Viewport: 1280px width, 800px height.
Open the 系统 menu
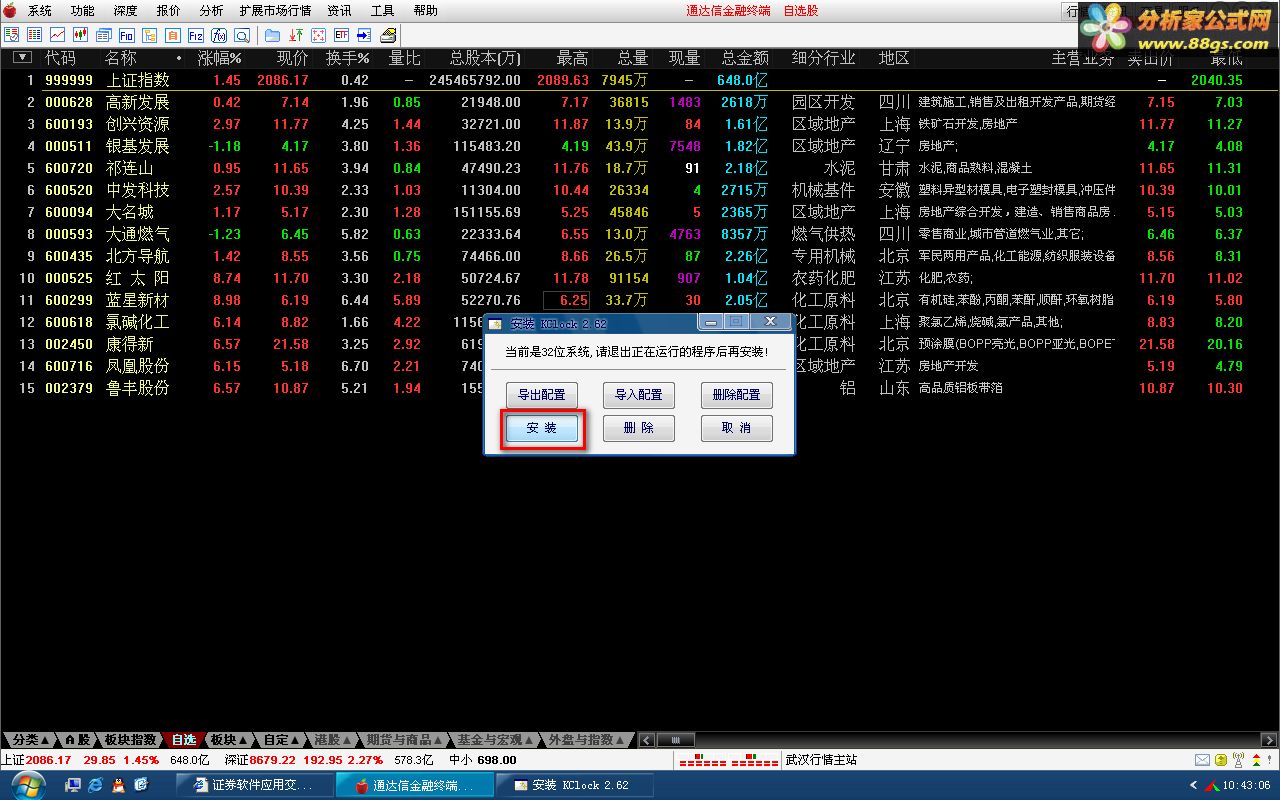pos(40,11)
